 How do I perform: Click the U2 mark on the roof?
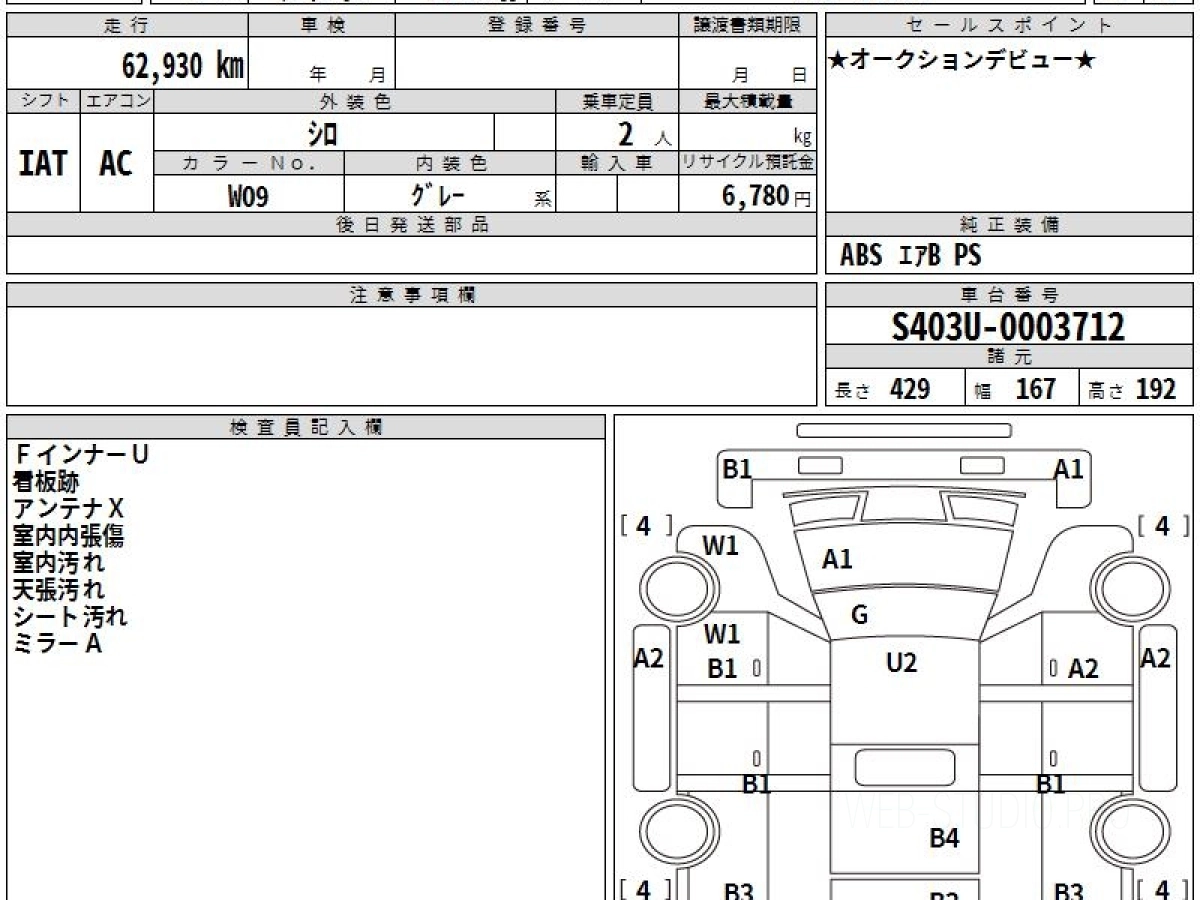902,662
